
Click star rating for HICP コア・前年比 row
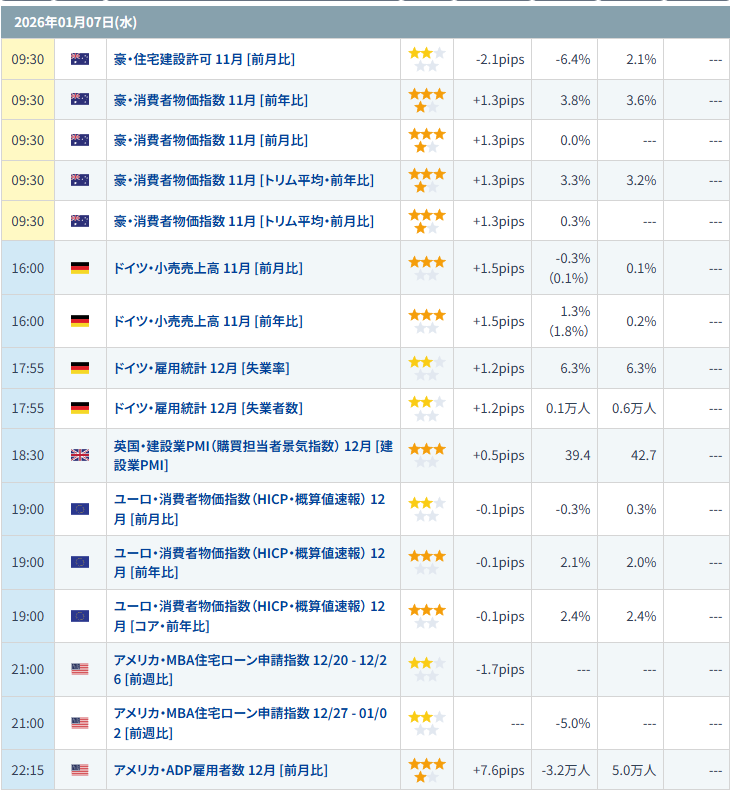point(427,616)
